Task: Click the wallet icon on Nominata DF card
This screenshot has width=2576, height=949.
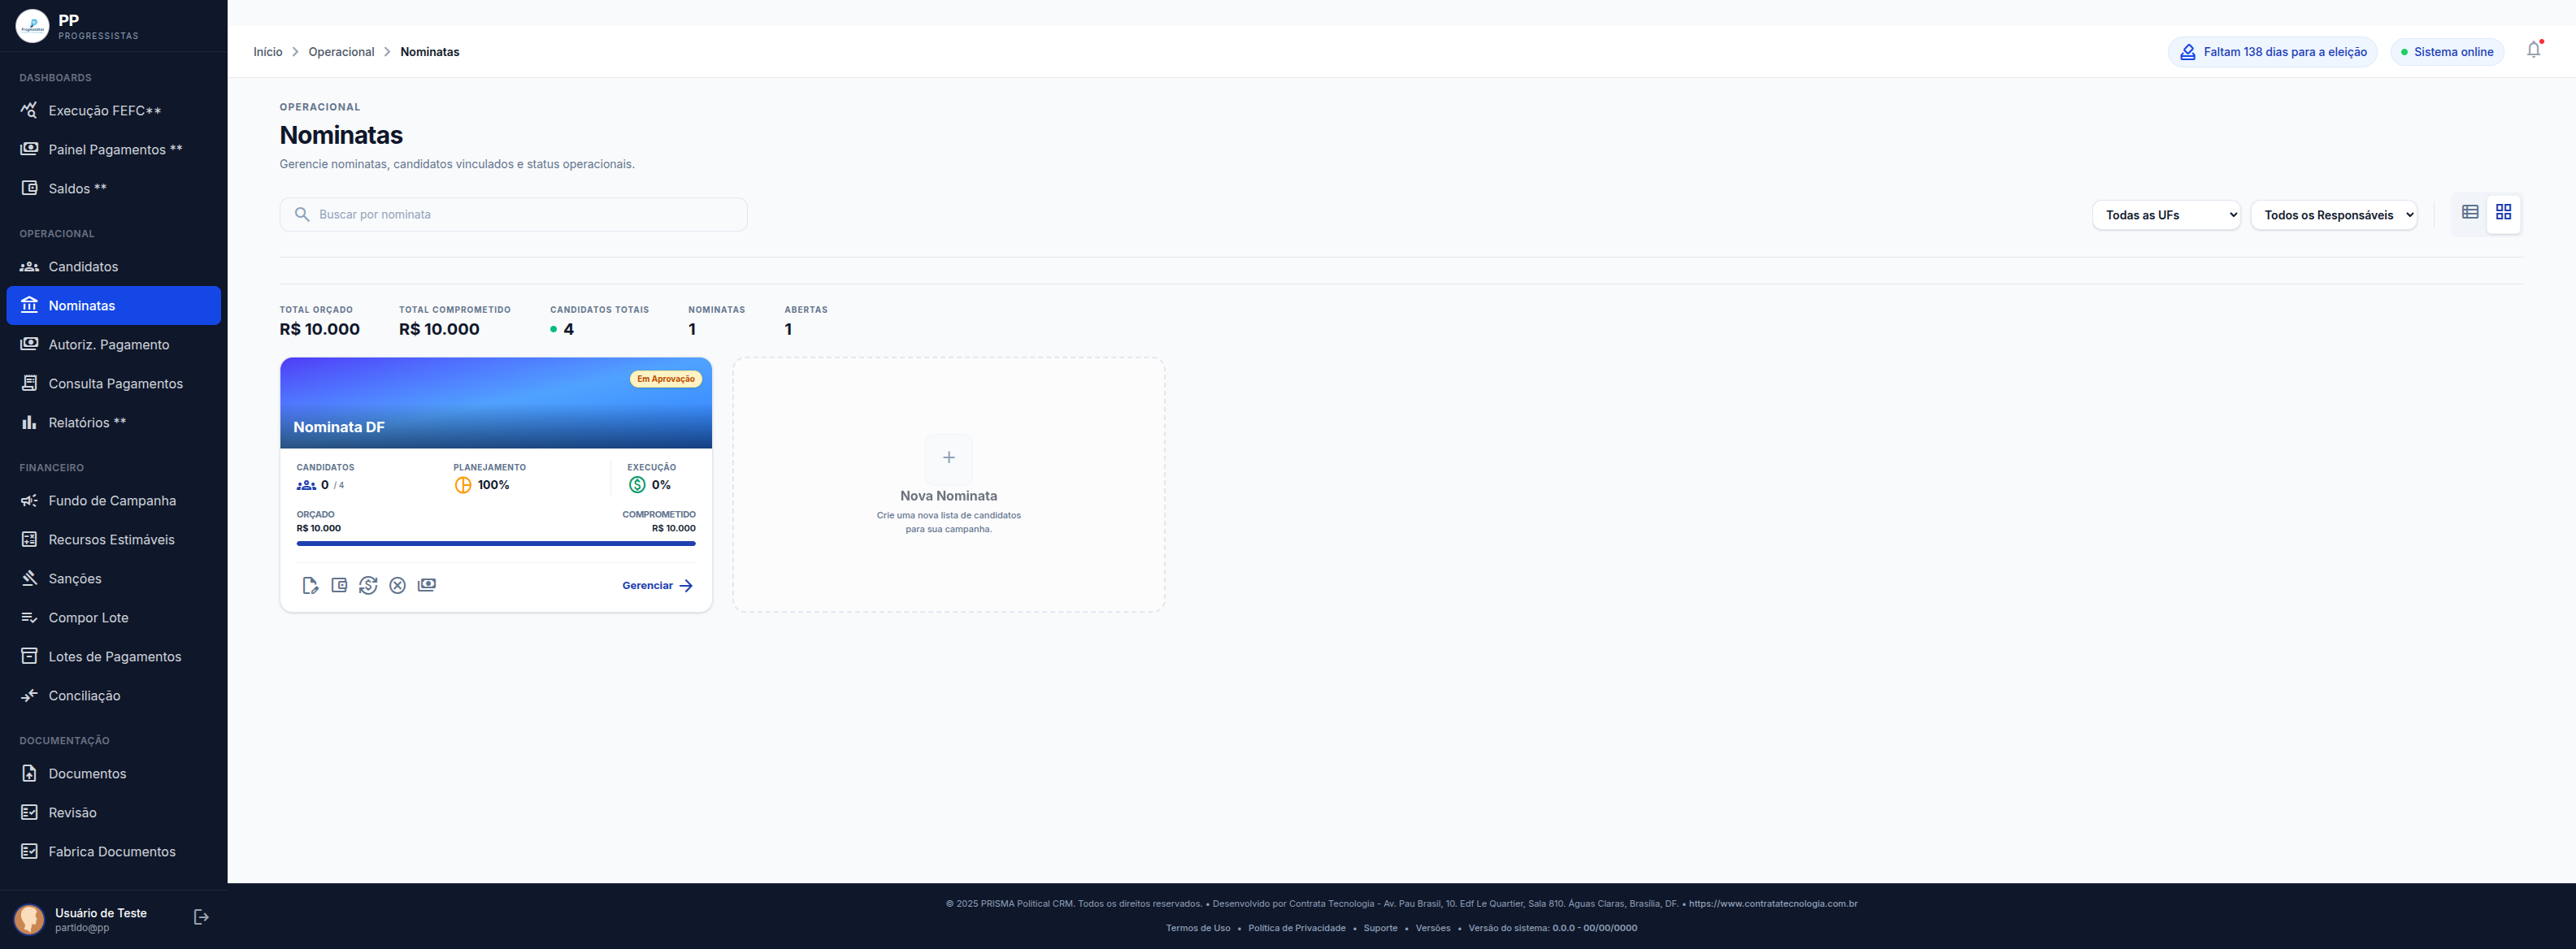Action: point(339,586)
